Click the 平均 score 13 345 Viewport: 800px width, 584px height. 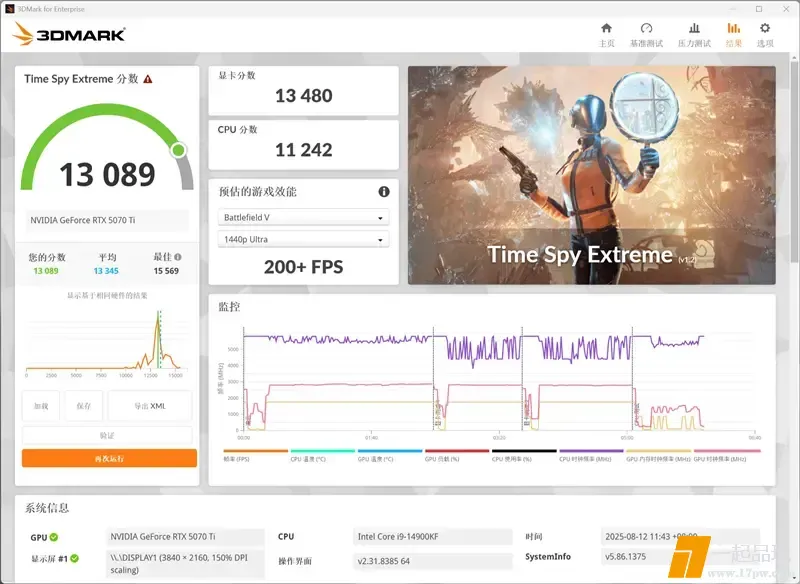point(106,271)
